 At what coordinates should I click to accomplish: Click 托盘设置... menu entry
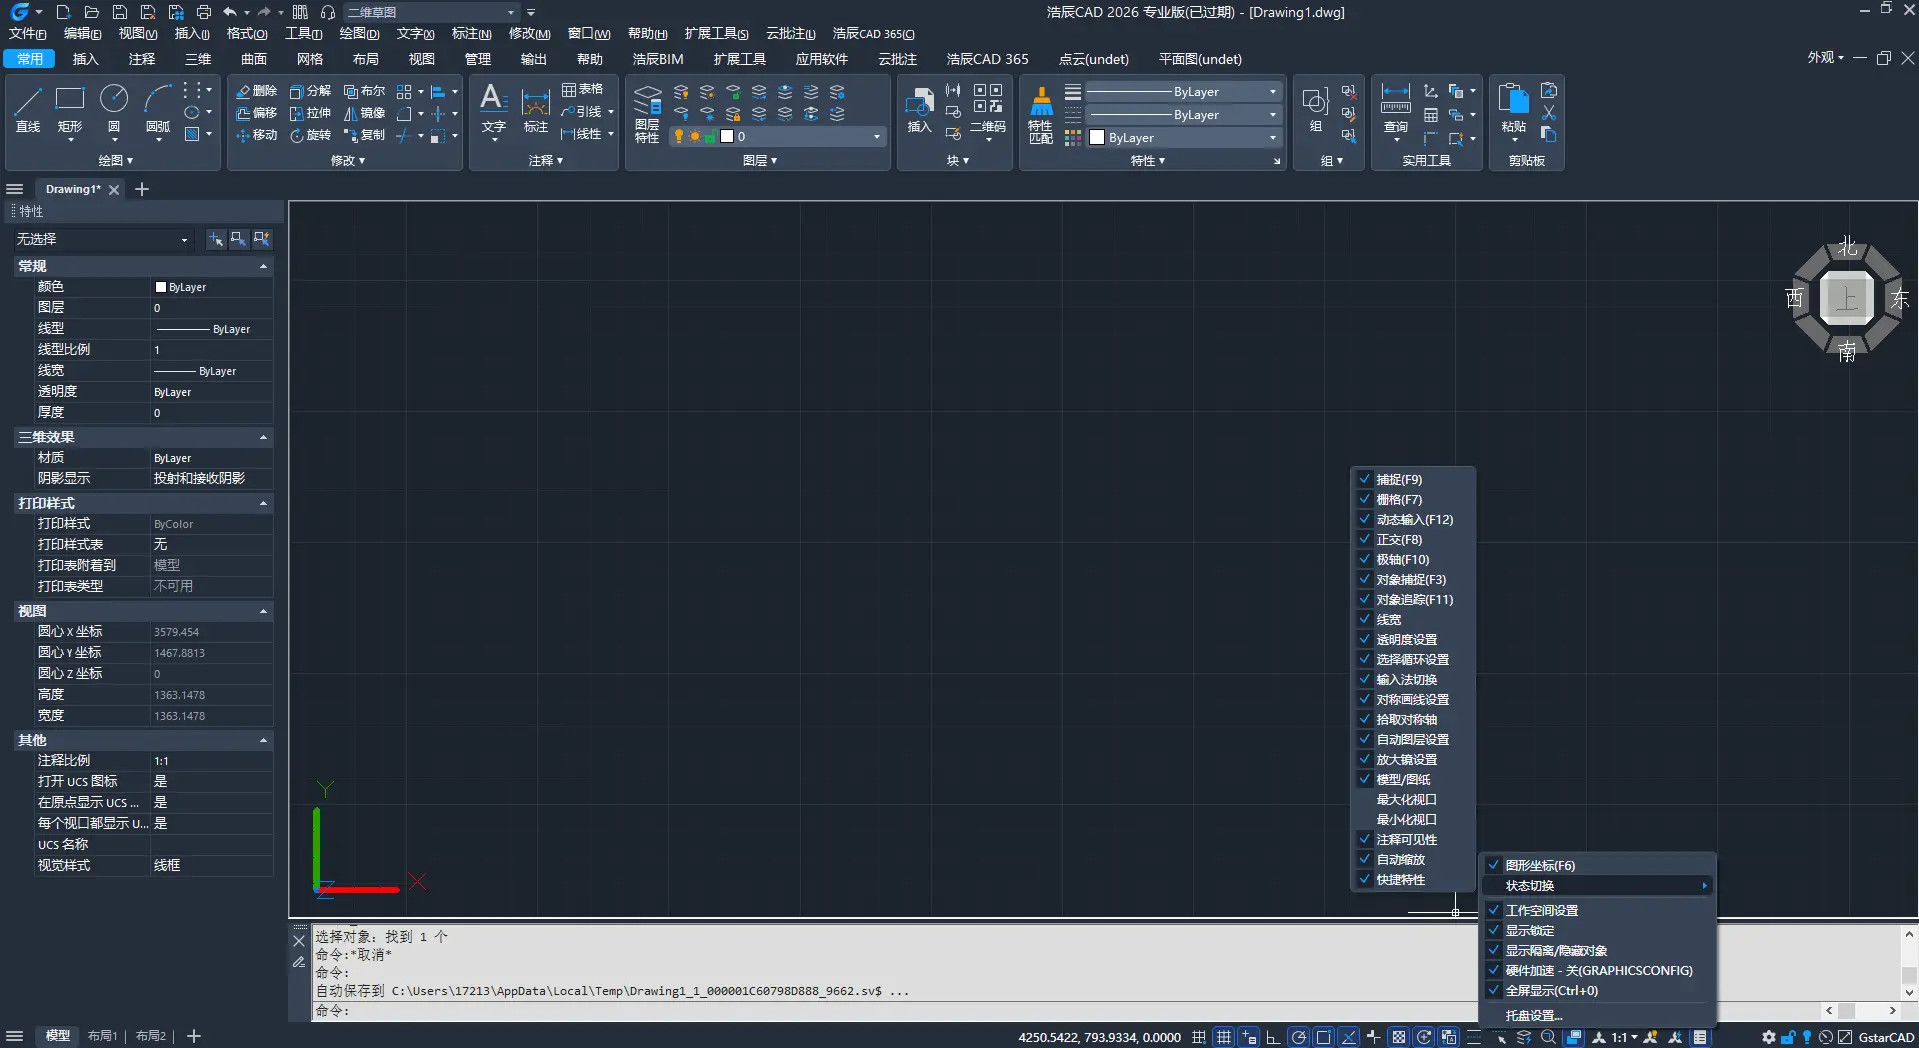(1534, 1016)
